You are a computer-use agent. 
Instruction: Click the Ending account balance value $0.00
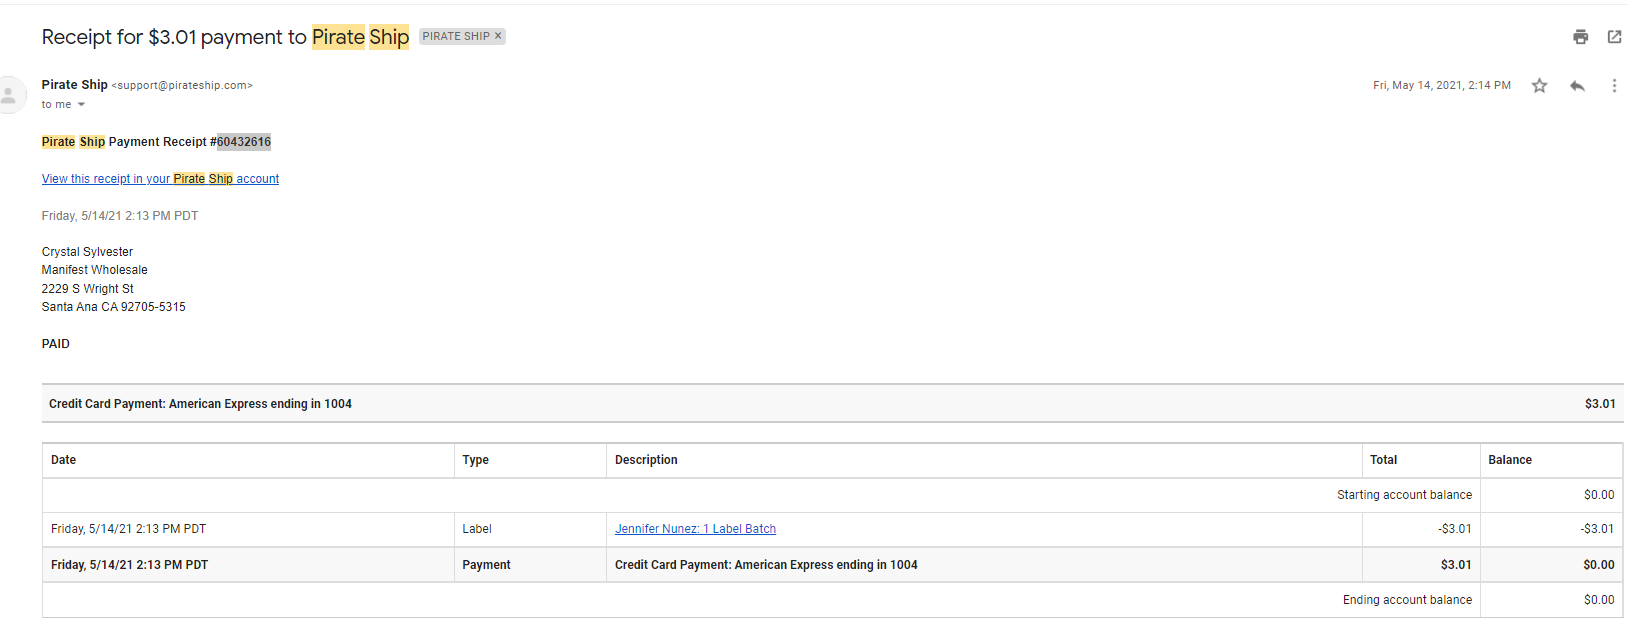[x=1599, y=600]
